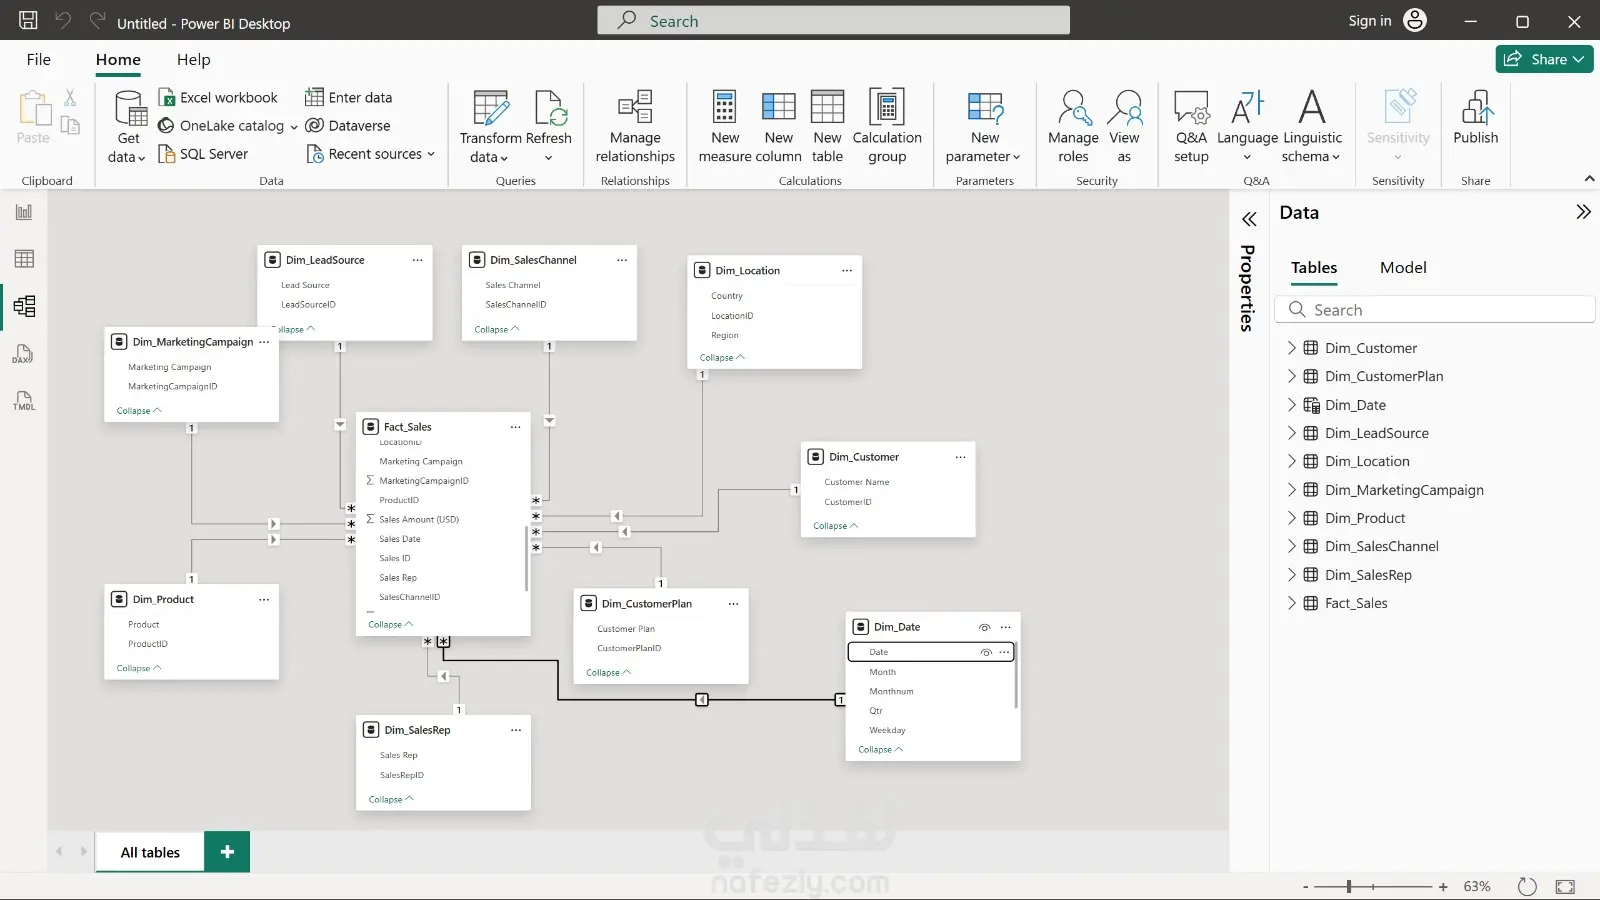The width and height of the screenshot is (1600, 900).
Task: Create a New measure
Action: (x=725, y=126)
